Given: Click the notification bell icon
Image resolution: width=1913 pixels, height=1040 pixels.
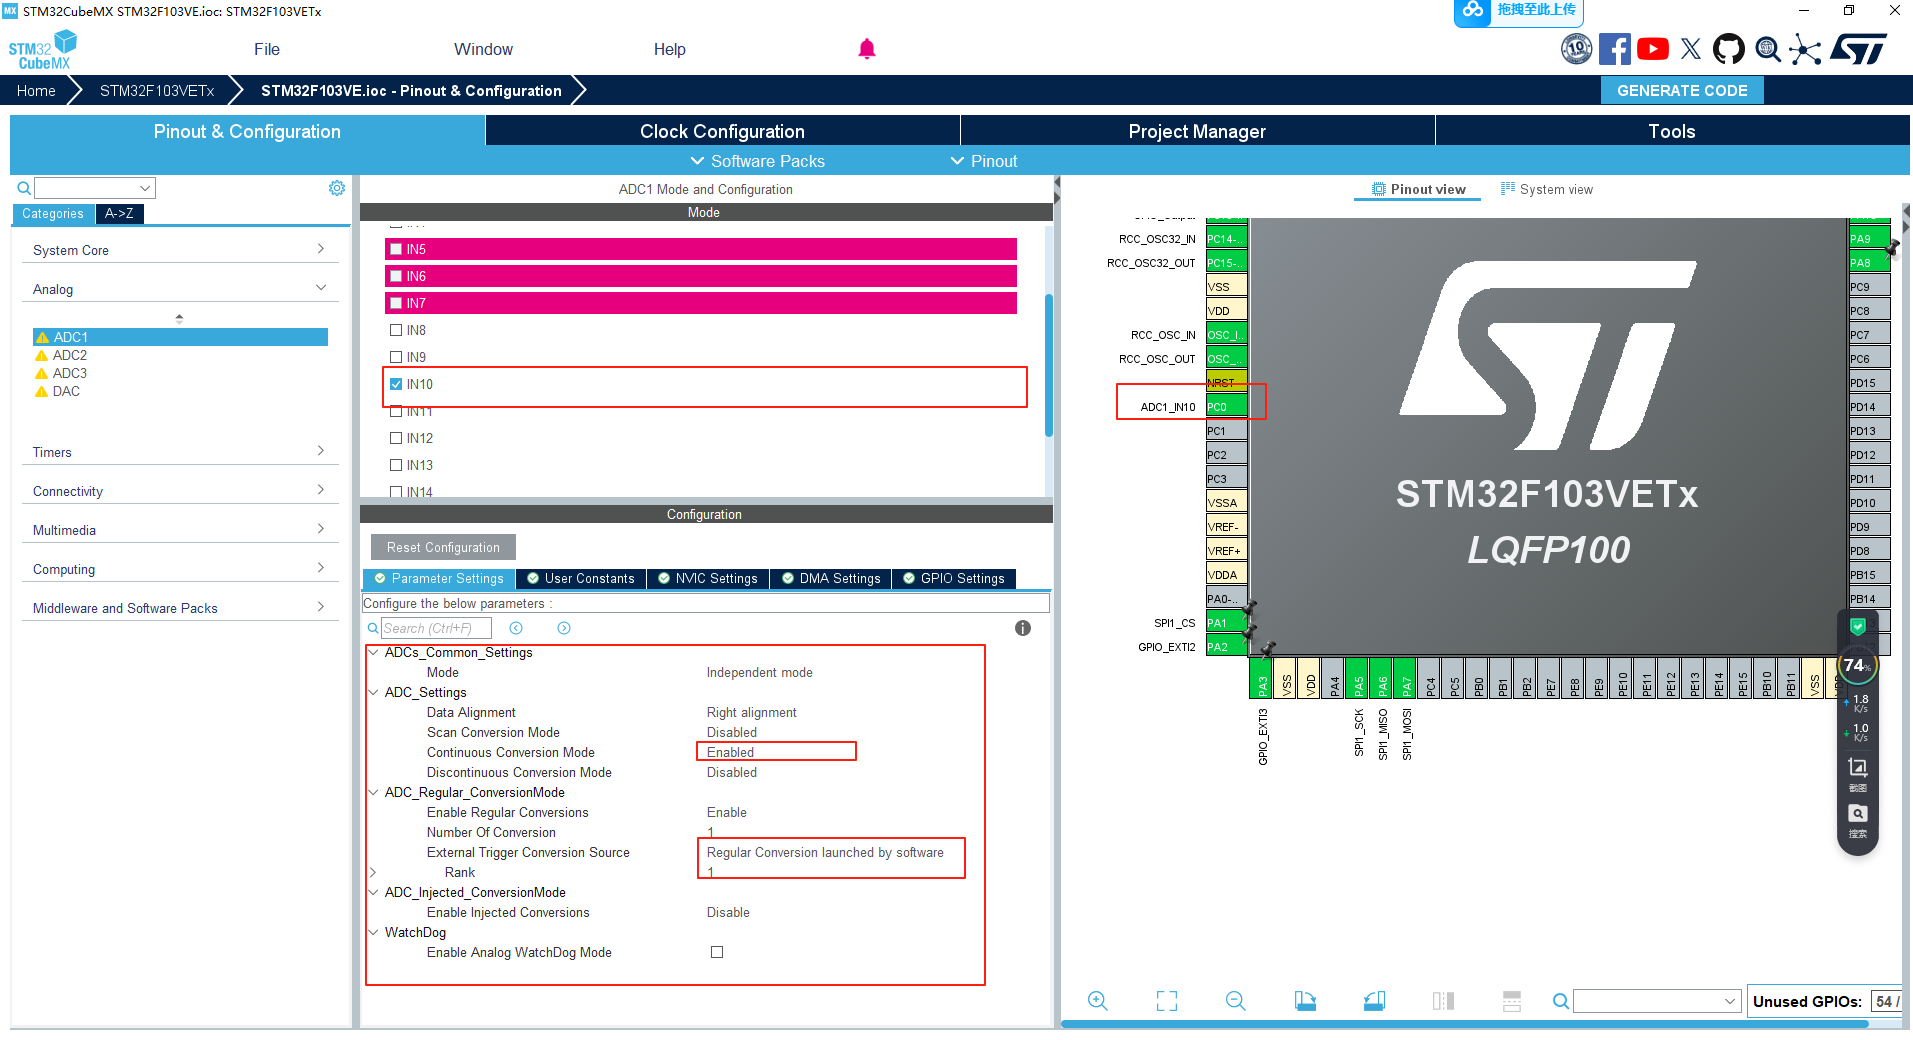Looking at the screenshot, I should pos(866,49).
